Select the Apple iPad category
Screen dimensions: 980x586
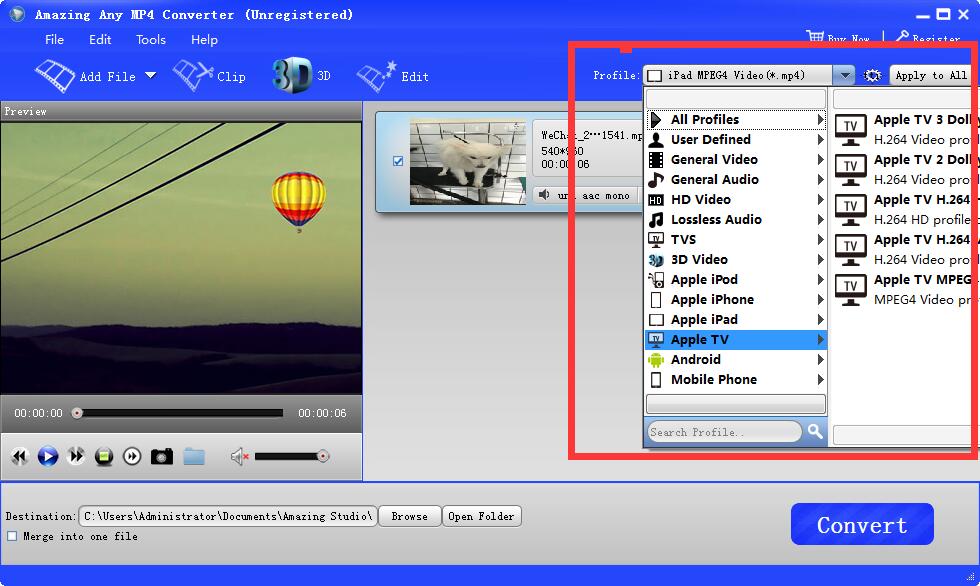click(736, 319)
